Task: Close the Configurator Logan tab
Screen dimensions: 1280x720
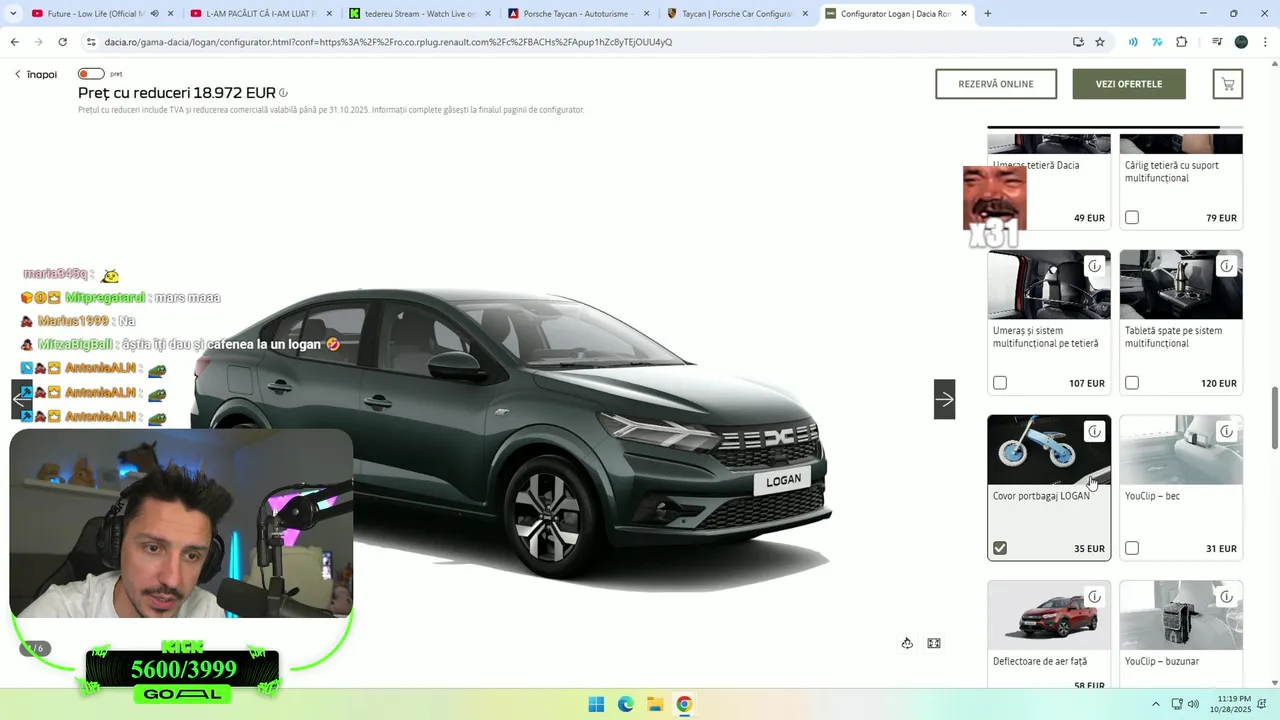Action: pos(964,14)
